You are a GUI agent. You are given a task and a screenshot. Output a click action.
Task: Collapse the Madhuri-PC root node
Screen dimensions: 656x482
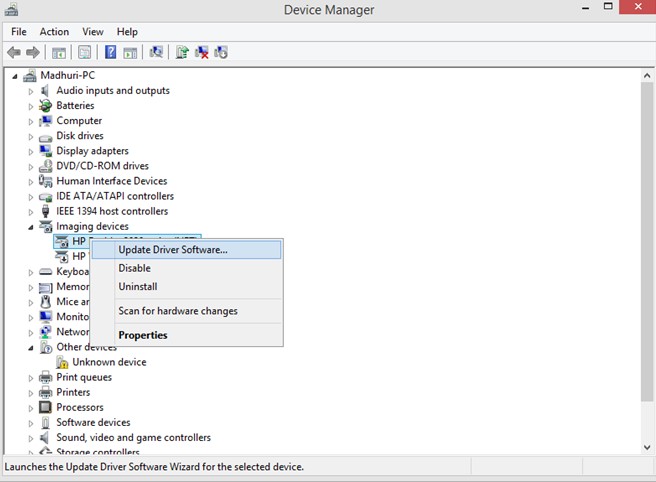click(15, 76)
